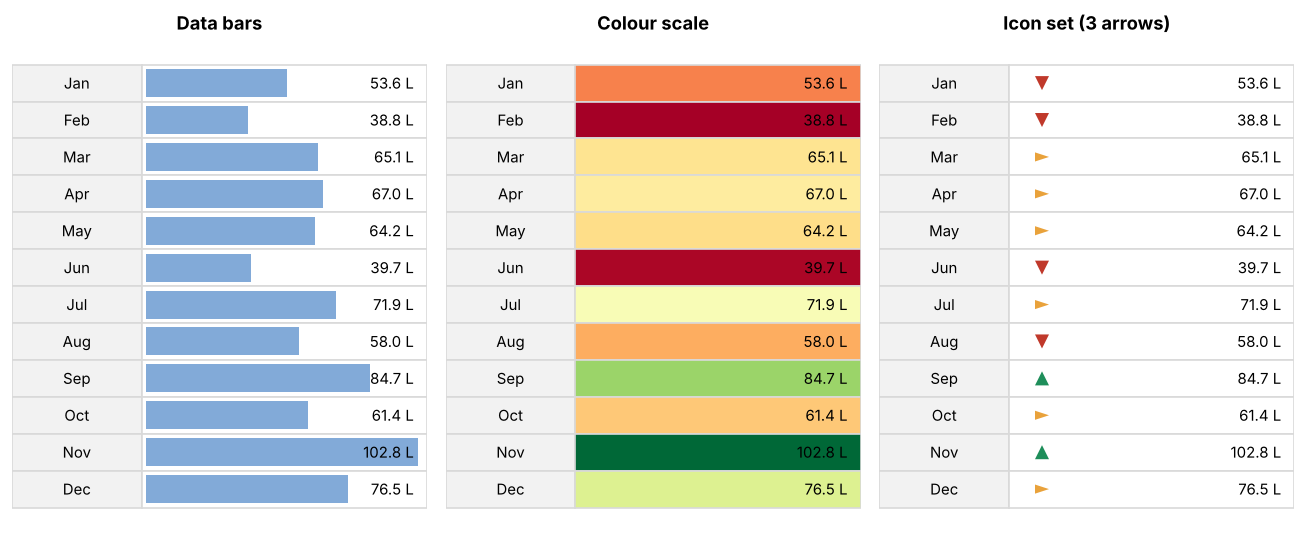Click the Jul data bar for 71.9 L
Viewport: 1306px width, 538px height.
click(x=241, y=305)
